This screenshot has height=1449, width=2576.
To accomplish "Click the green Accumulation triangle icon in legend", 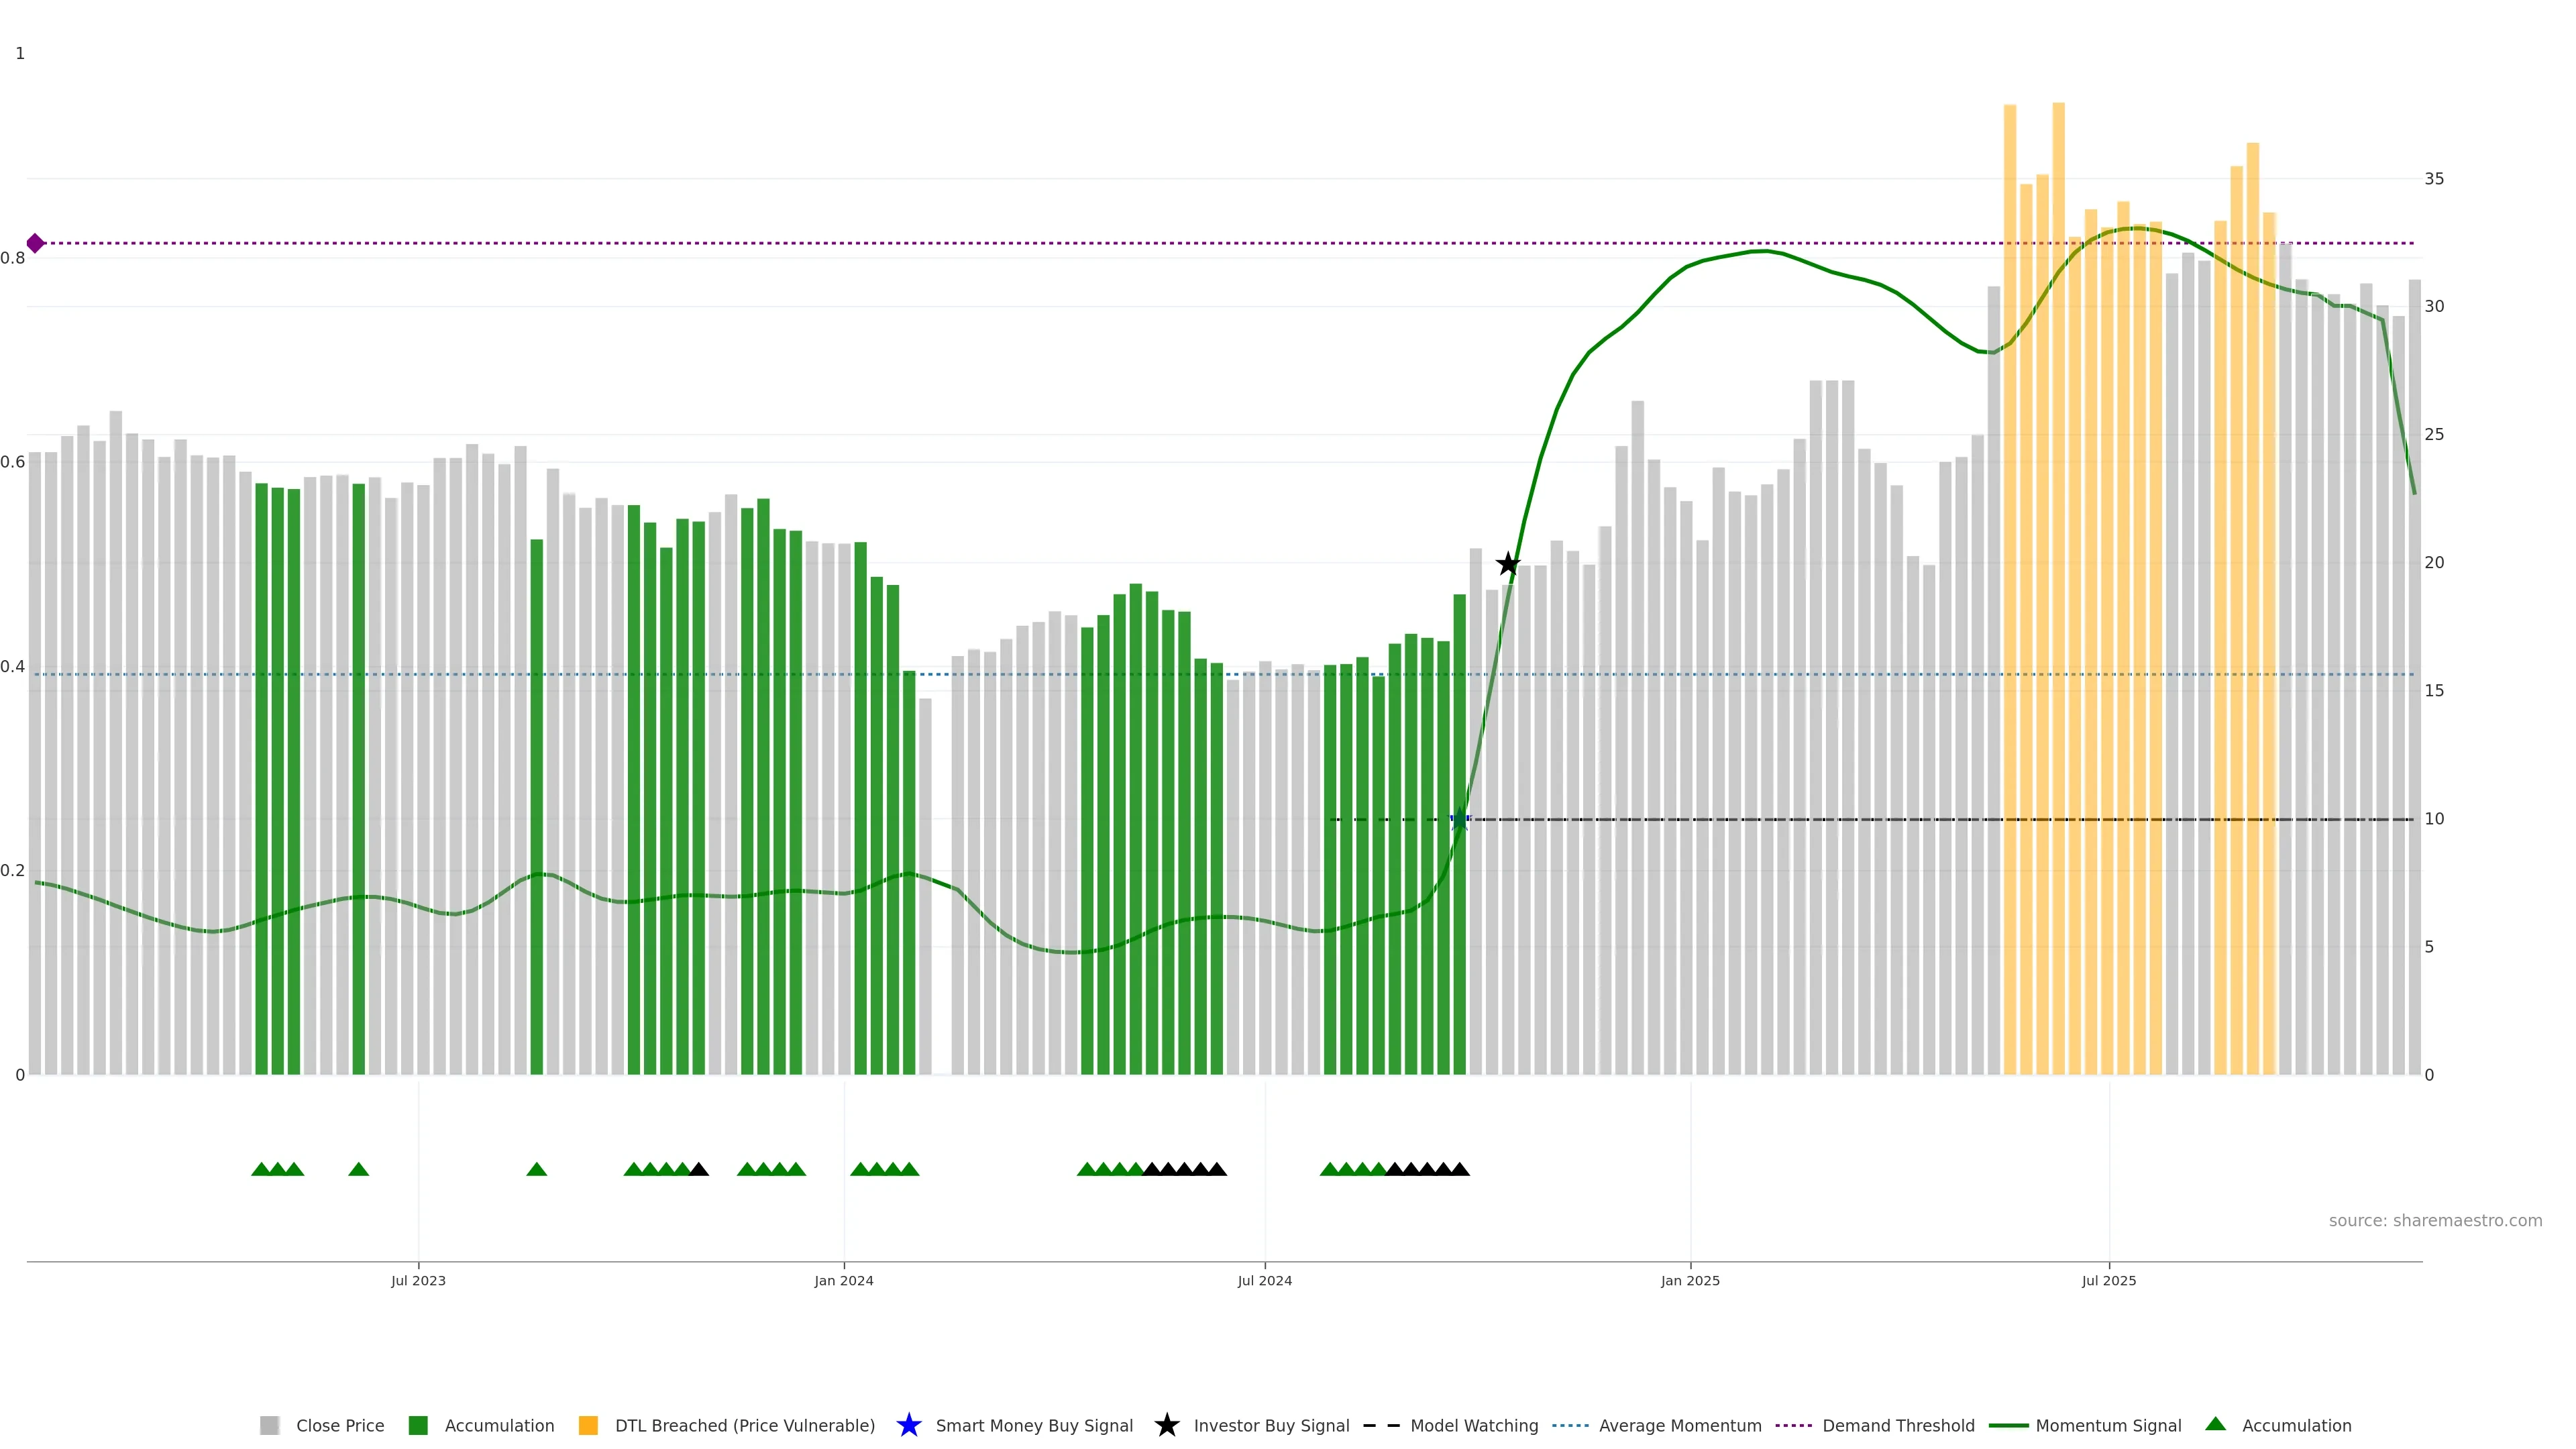I will pyautogui.click(x=2215, y=1424).
